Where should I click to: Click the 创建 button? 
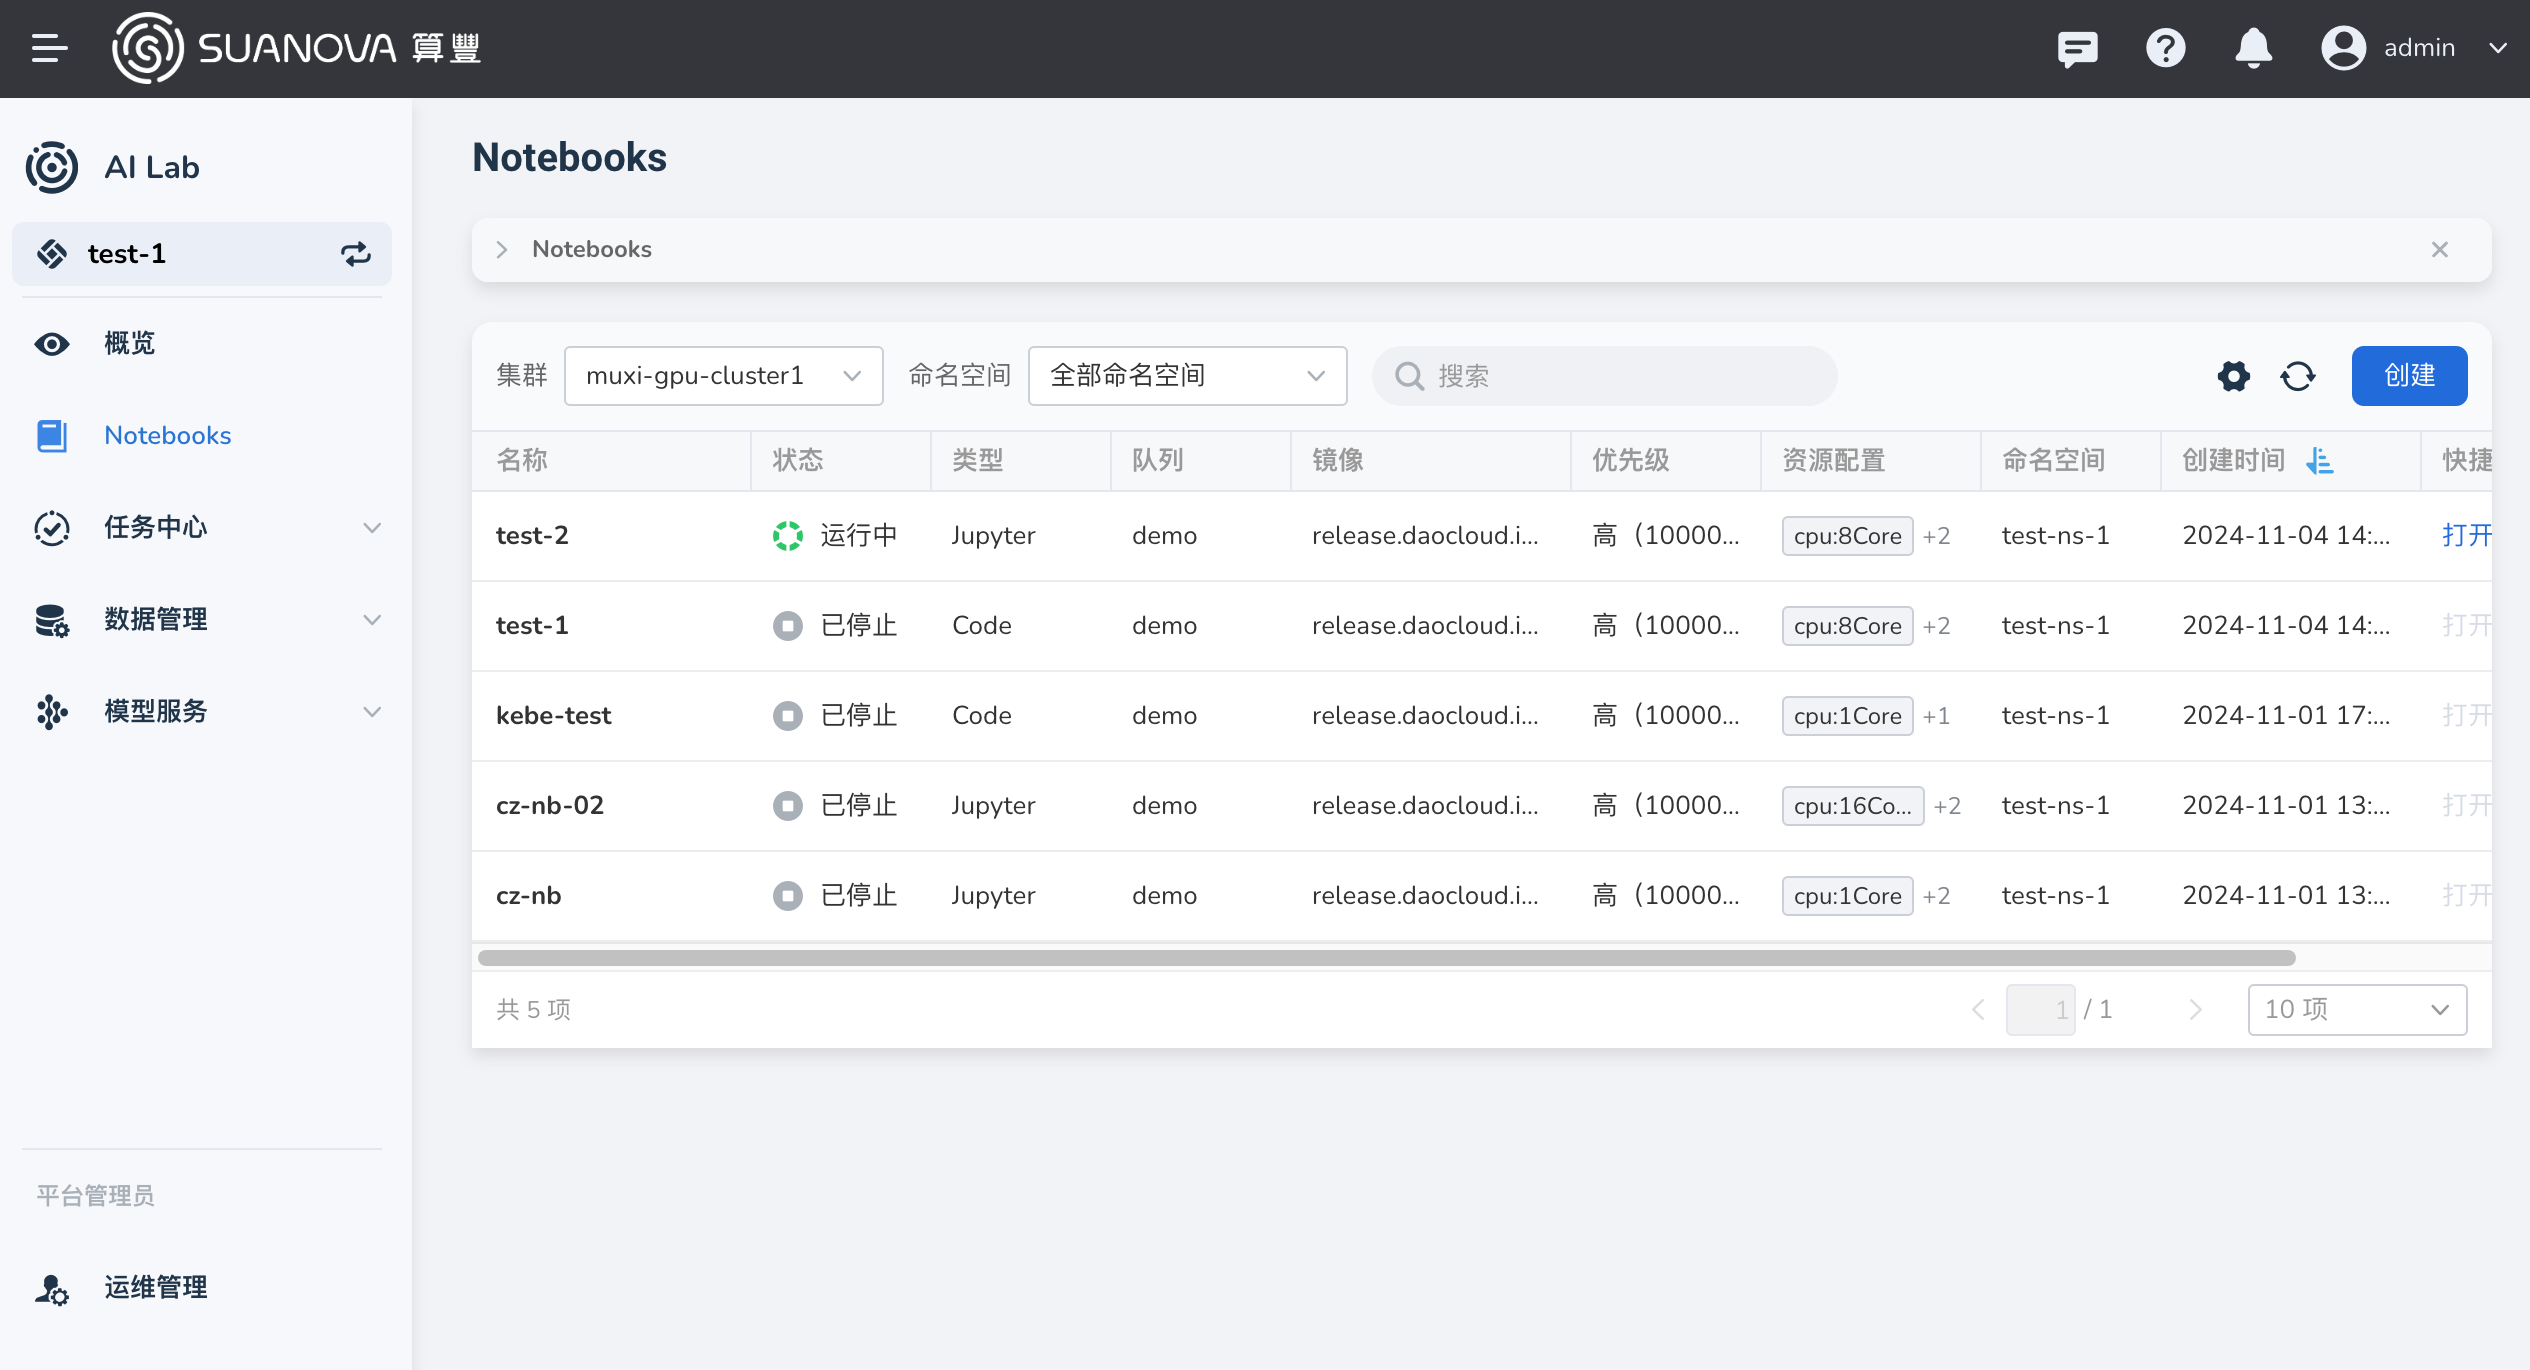point(2409,376)
